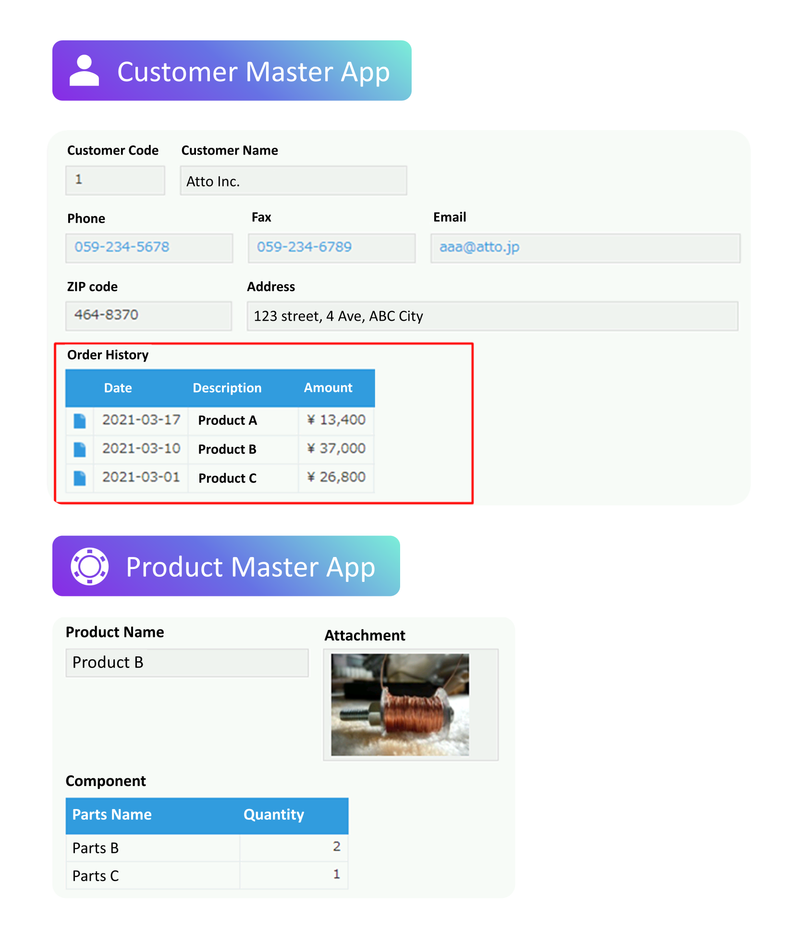This screenshot has width=800, height=938.
Task: Click the Product Name field Product B
Action: click(x=187, y=663)
